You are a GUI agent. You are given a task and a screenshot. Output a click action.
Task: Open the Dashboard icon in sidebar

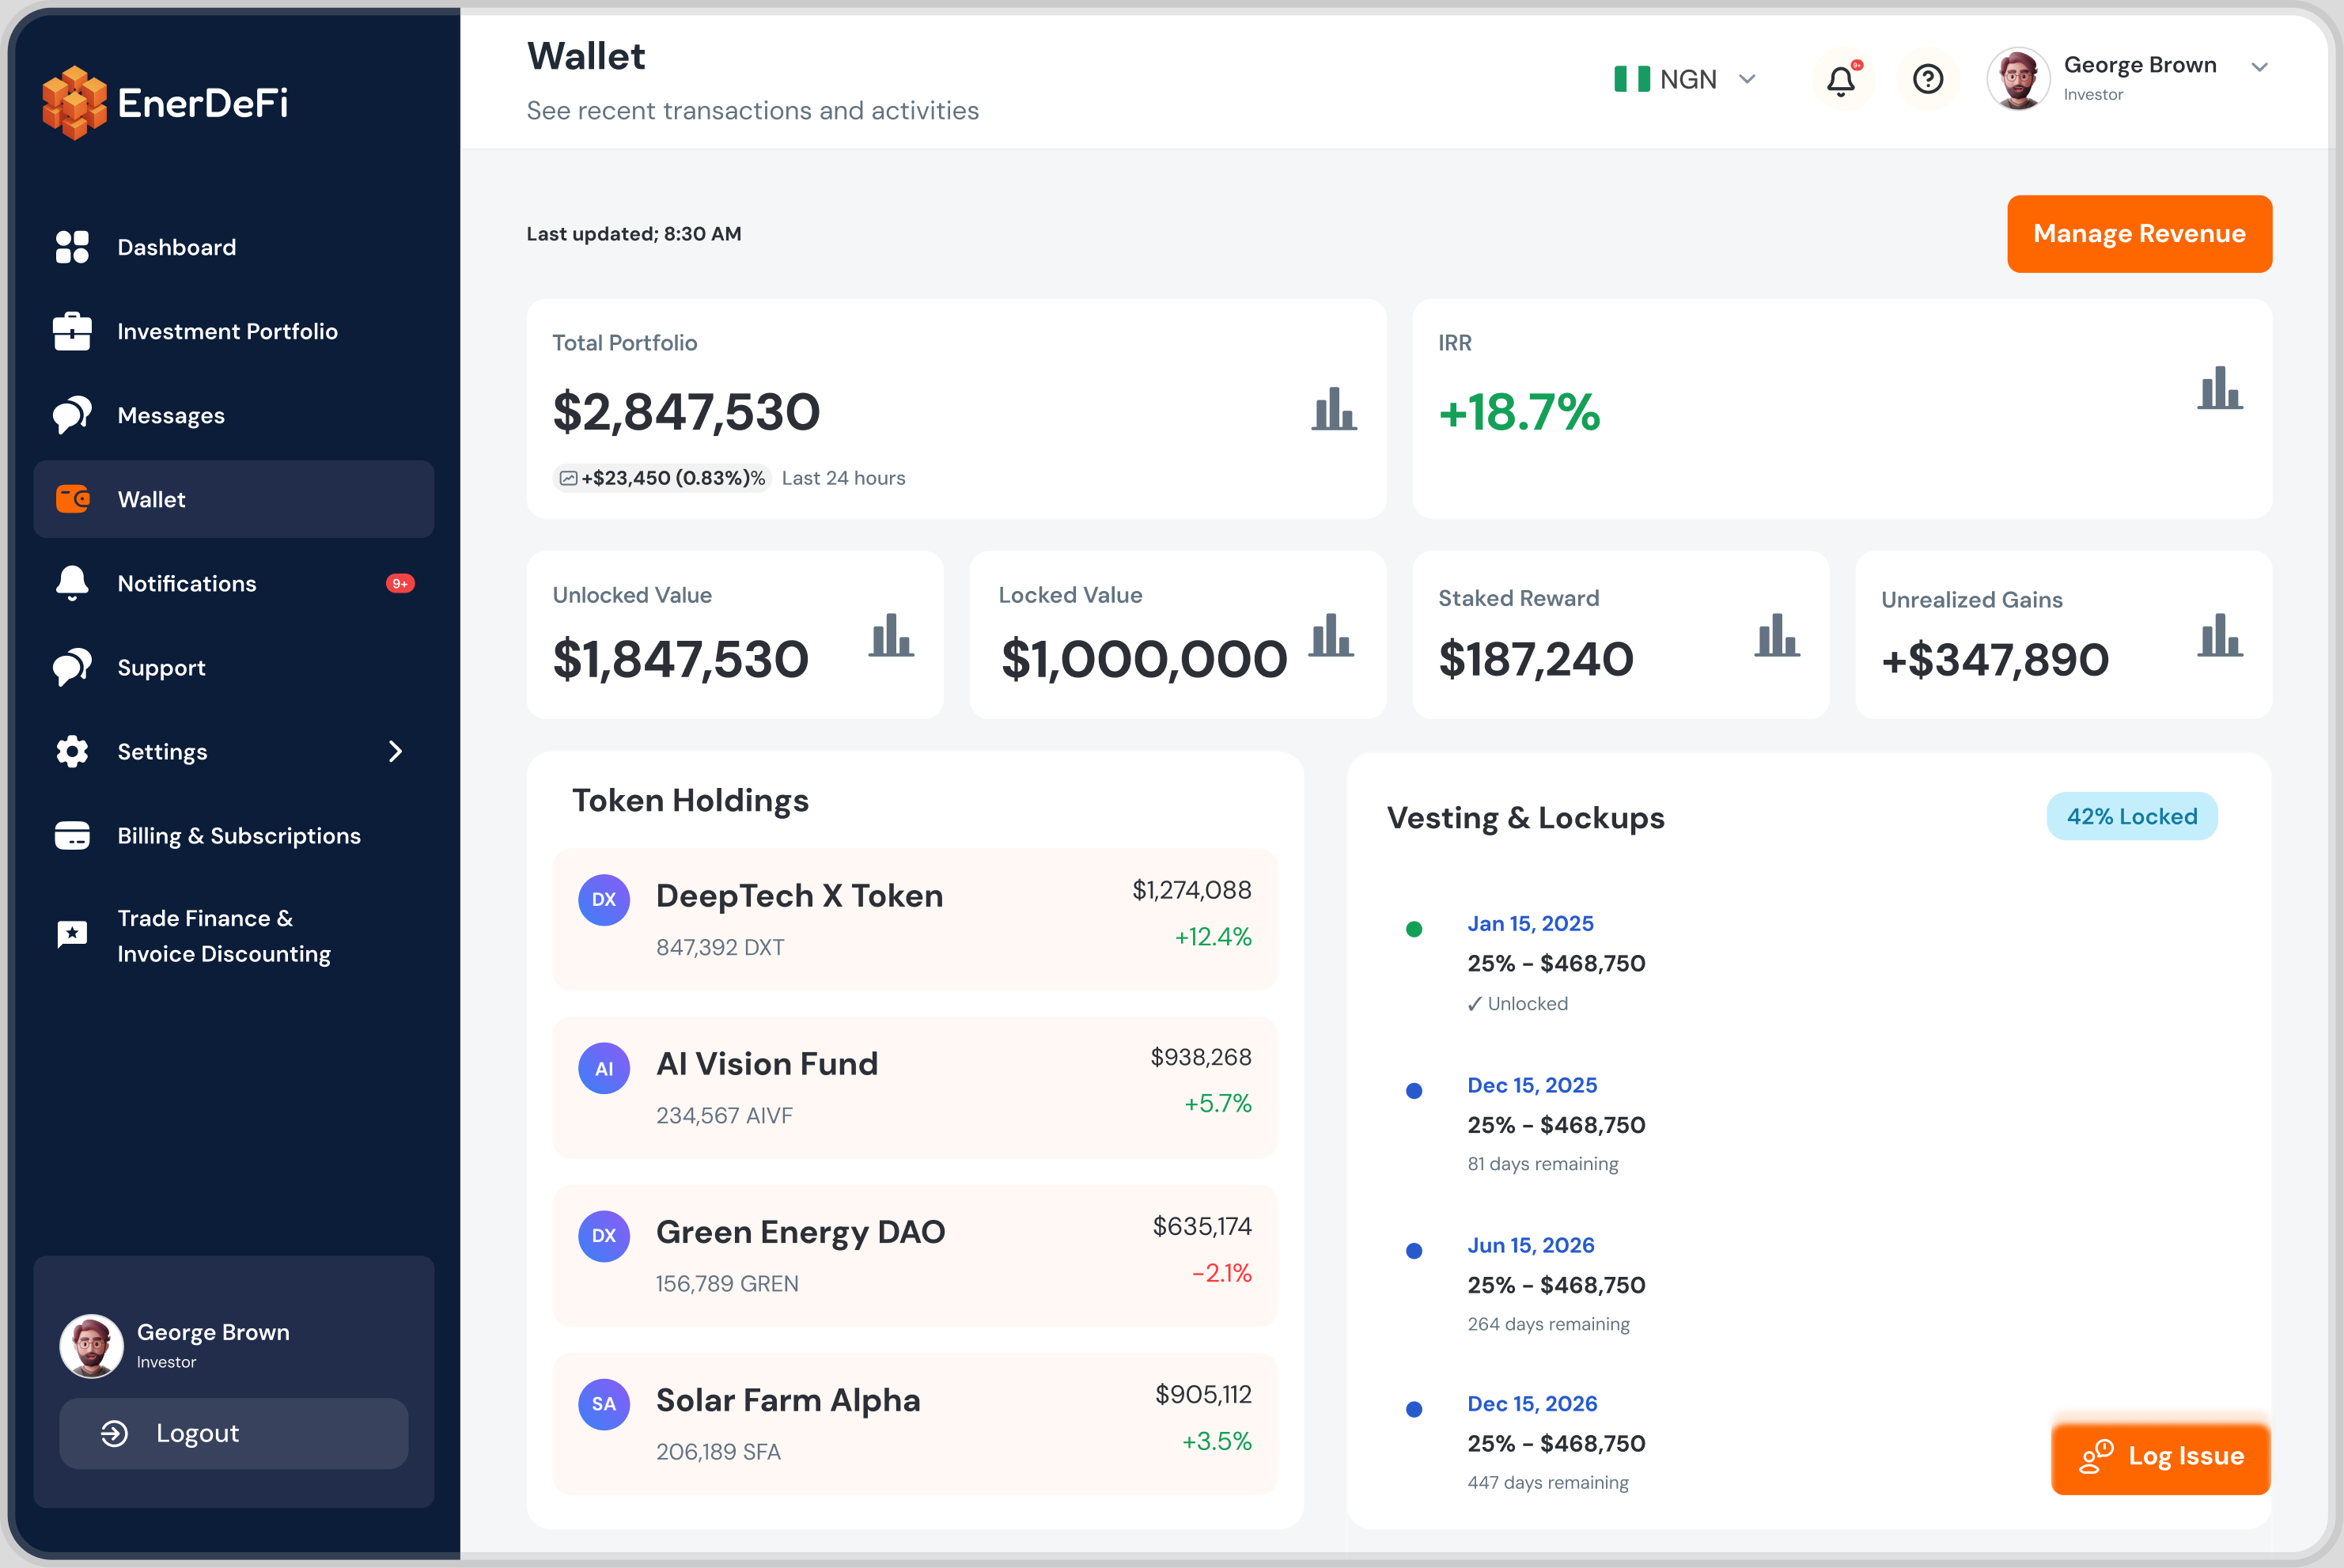[72, 247]
